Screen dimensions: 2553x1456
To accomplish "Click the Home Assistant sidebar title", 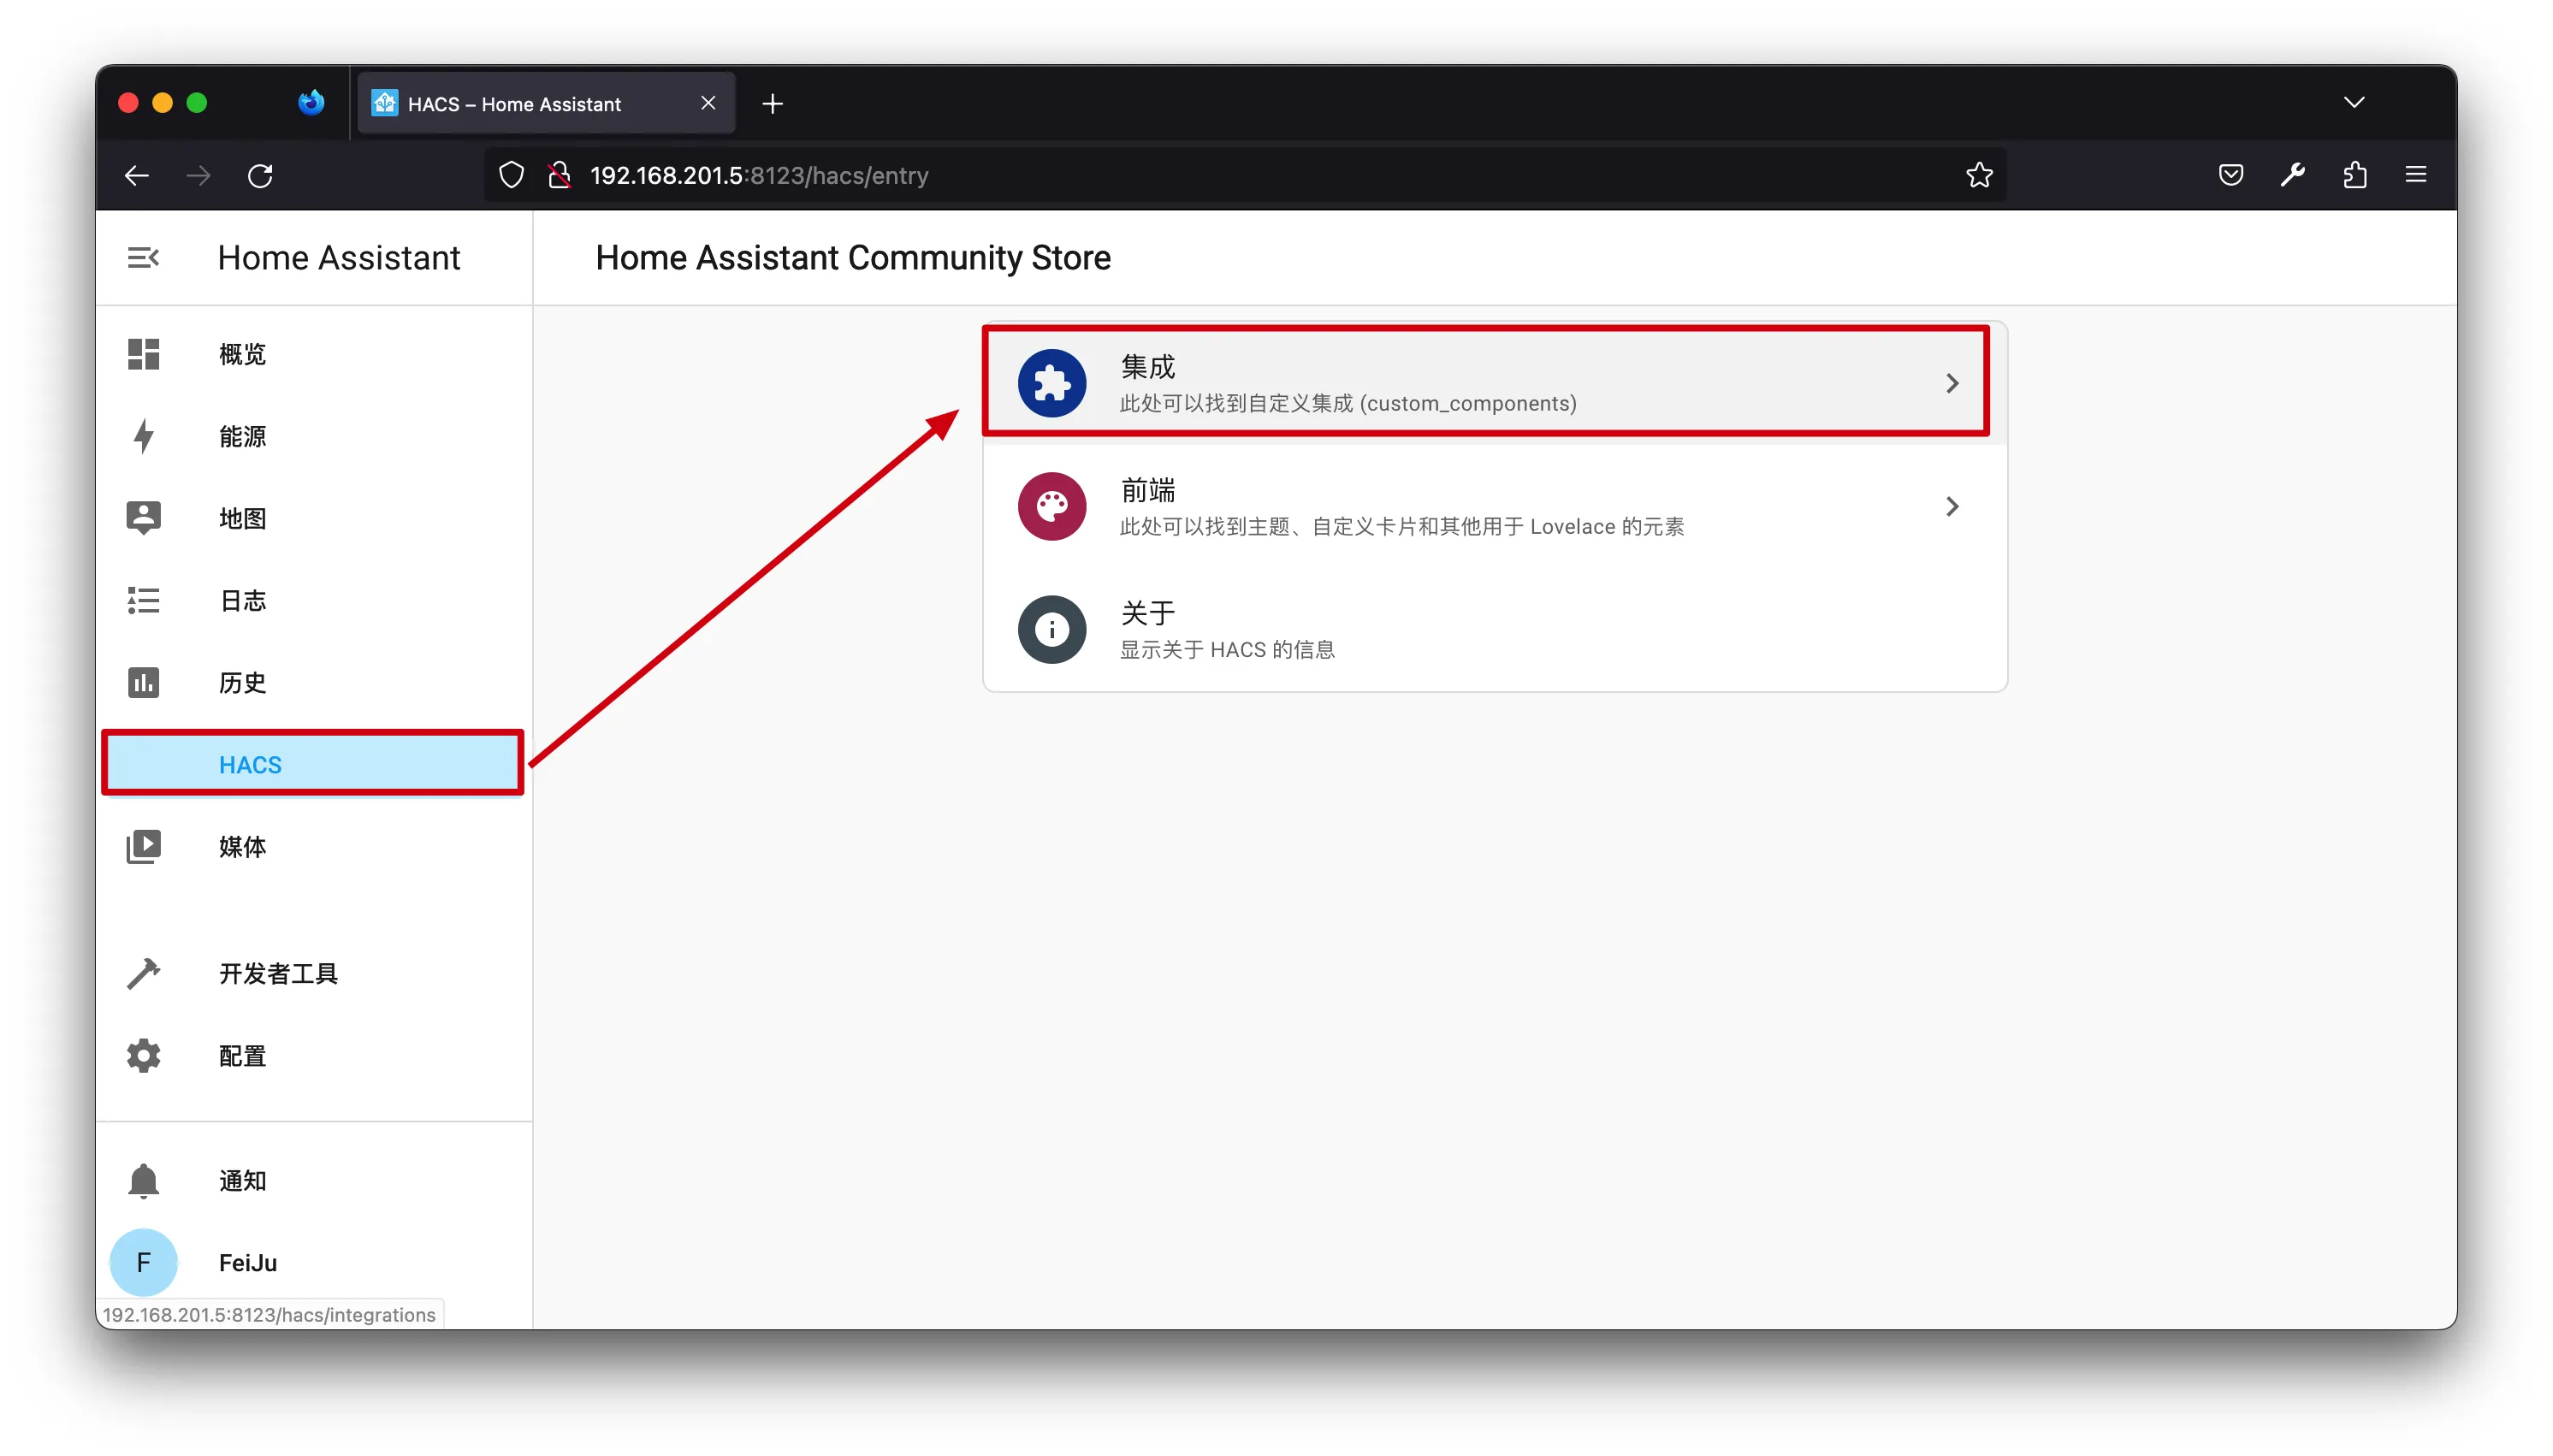I will [x=339, y=258].
